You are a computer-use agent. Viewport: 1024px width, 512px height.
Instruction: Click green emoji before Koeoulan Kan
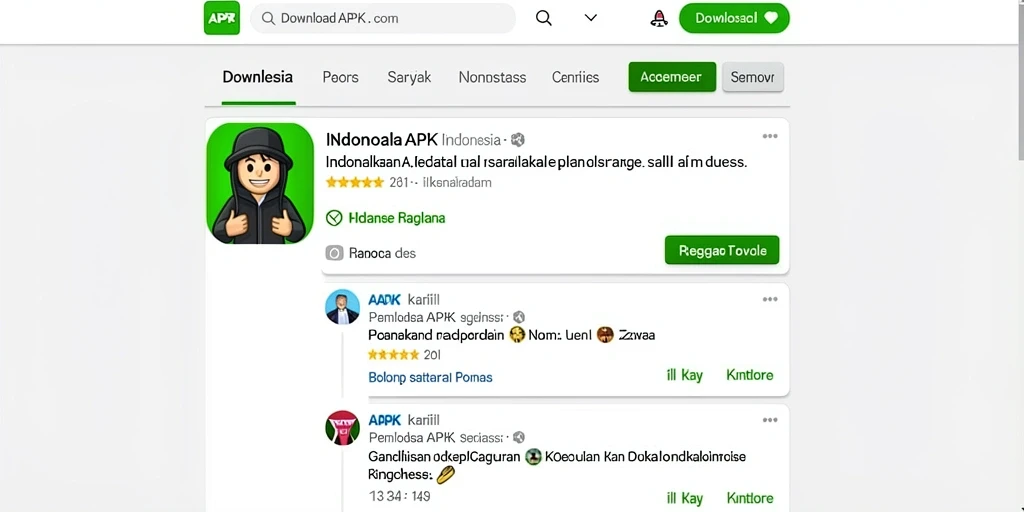pos(534,457)
